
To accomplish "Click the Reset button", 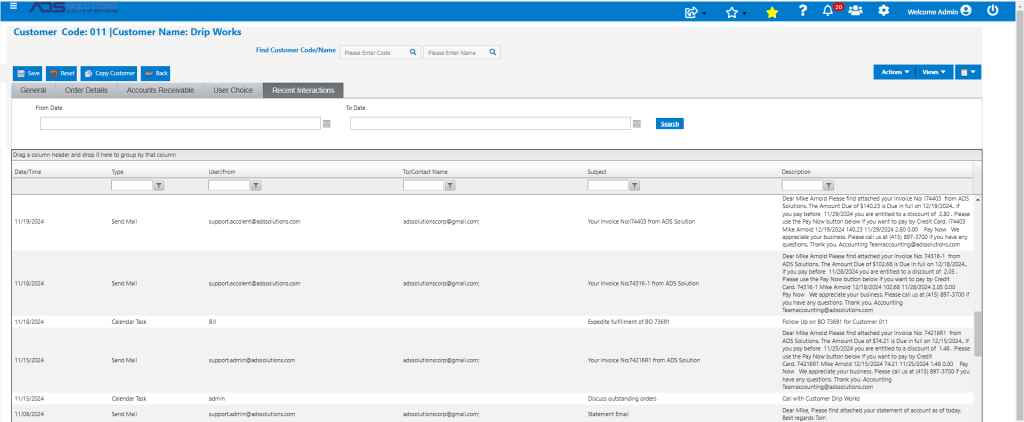I will 62,73.
